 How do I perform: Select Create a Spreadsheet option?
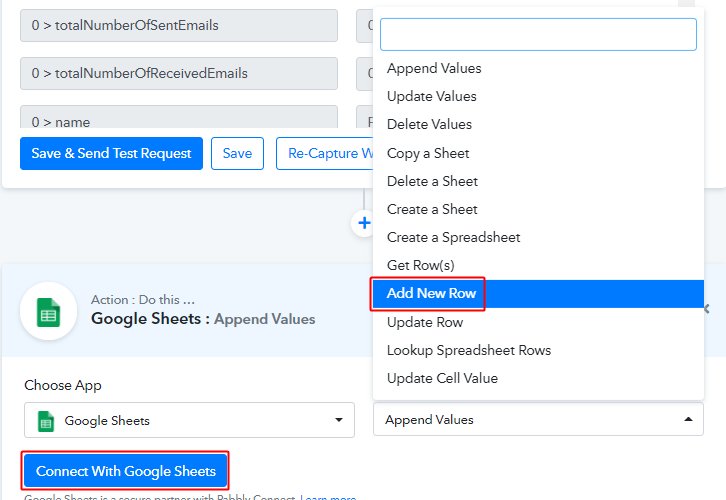tap(538, 238)
